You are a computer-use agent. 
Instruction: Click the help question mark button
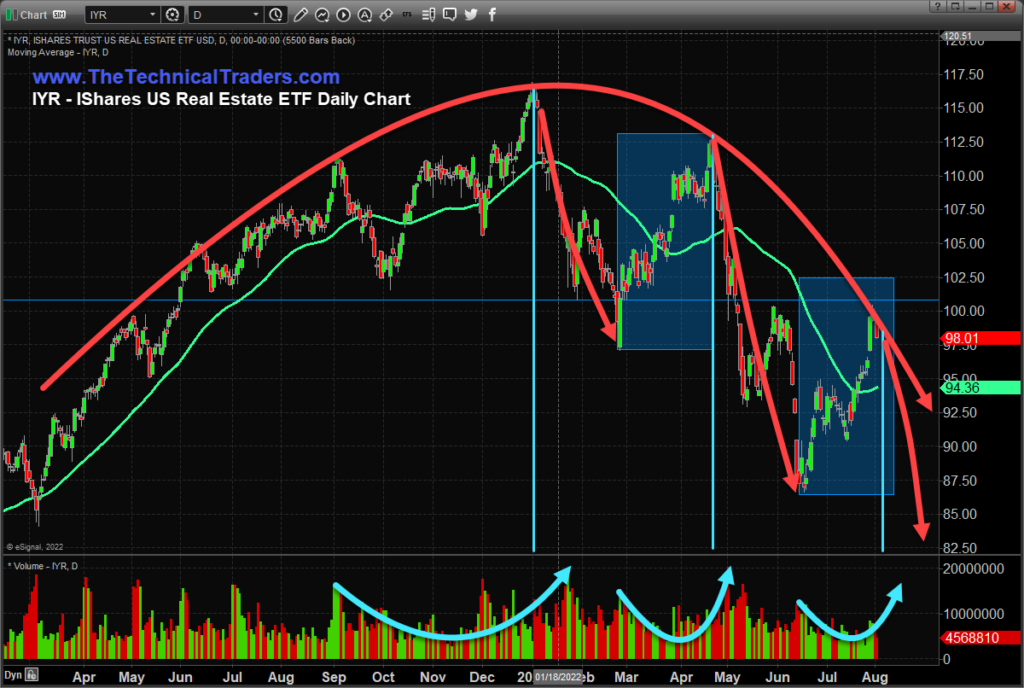[x=938, y=7]
